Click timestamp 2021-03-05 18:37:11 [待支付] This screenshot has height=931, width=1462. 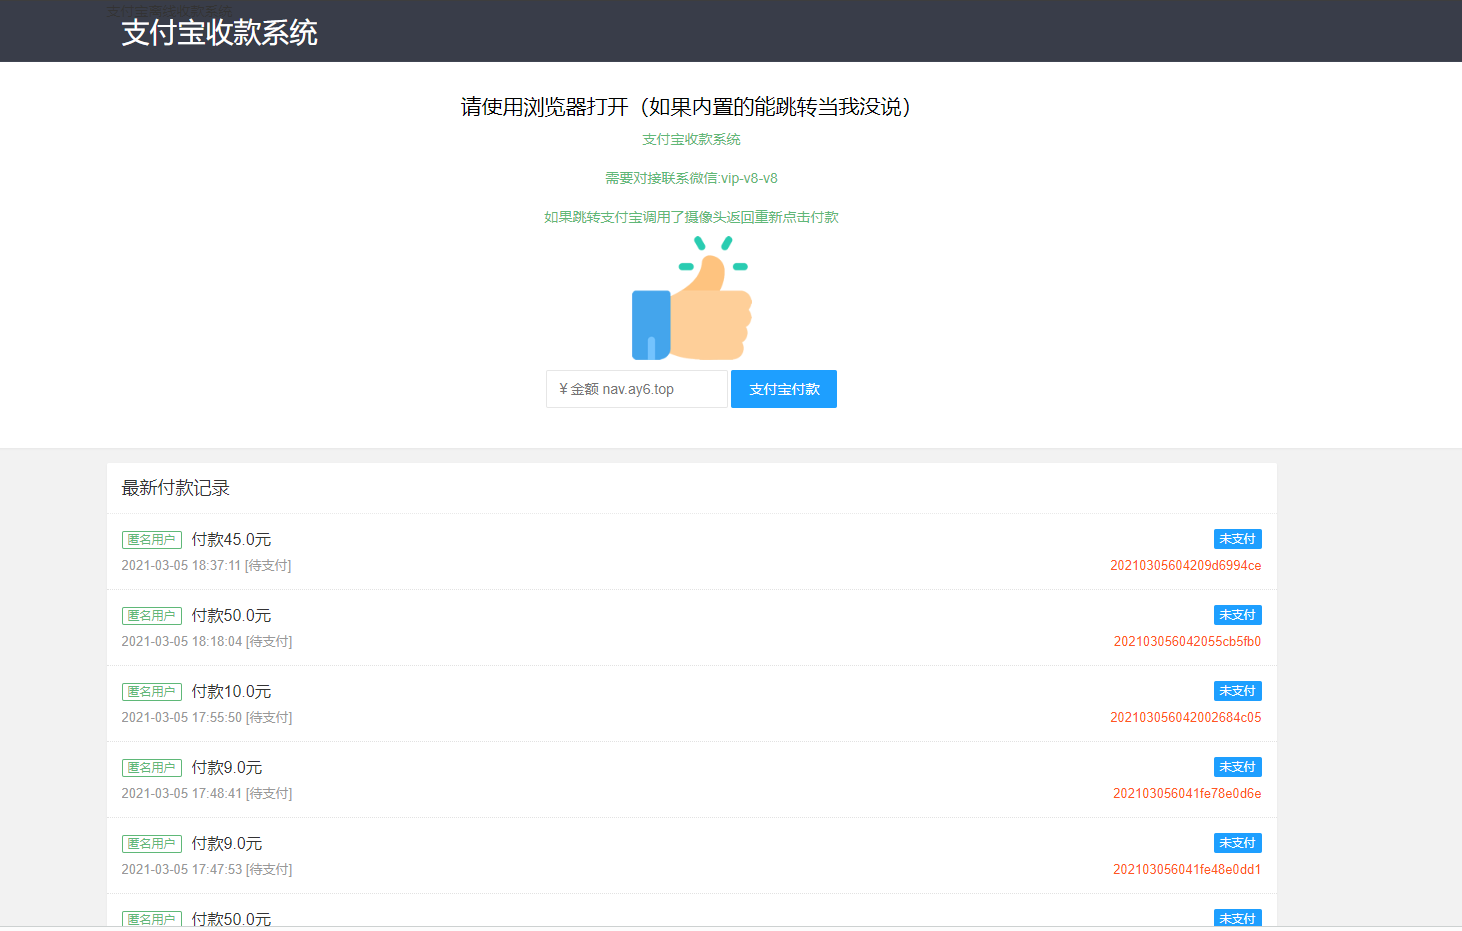coord(207,566)
